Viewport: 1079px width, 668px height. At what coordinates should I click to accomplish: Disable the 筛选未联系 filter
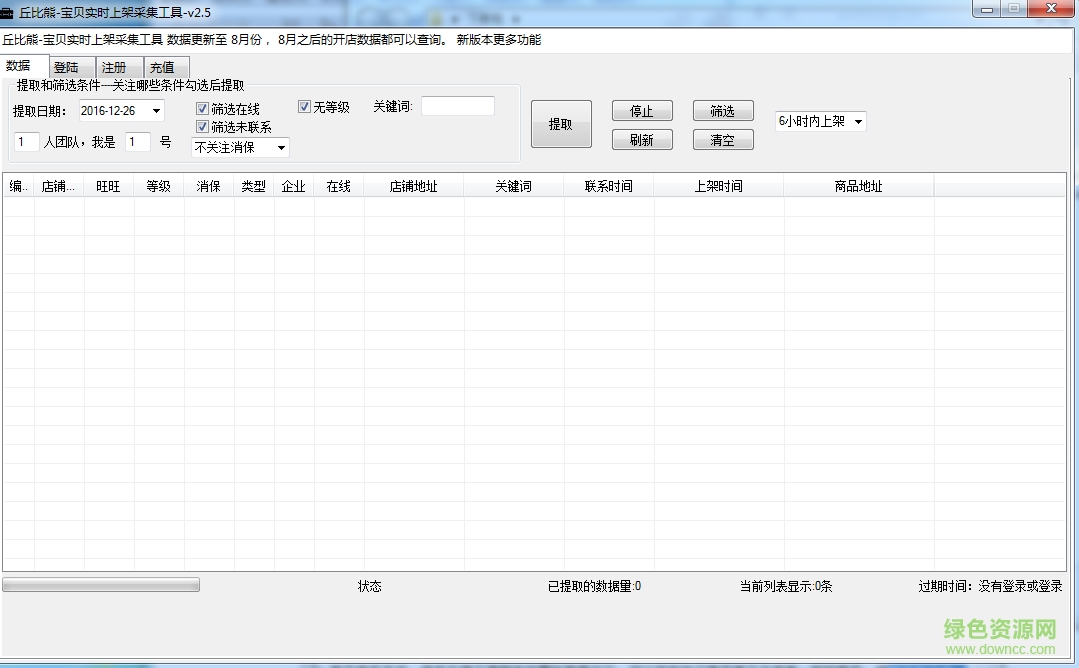point(203,126)
